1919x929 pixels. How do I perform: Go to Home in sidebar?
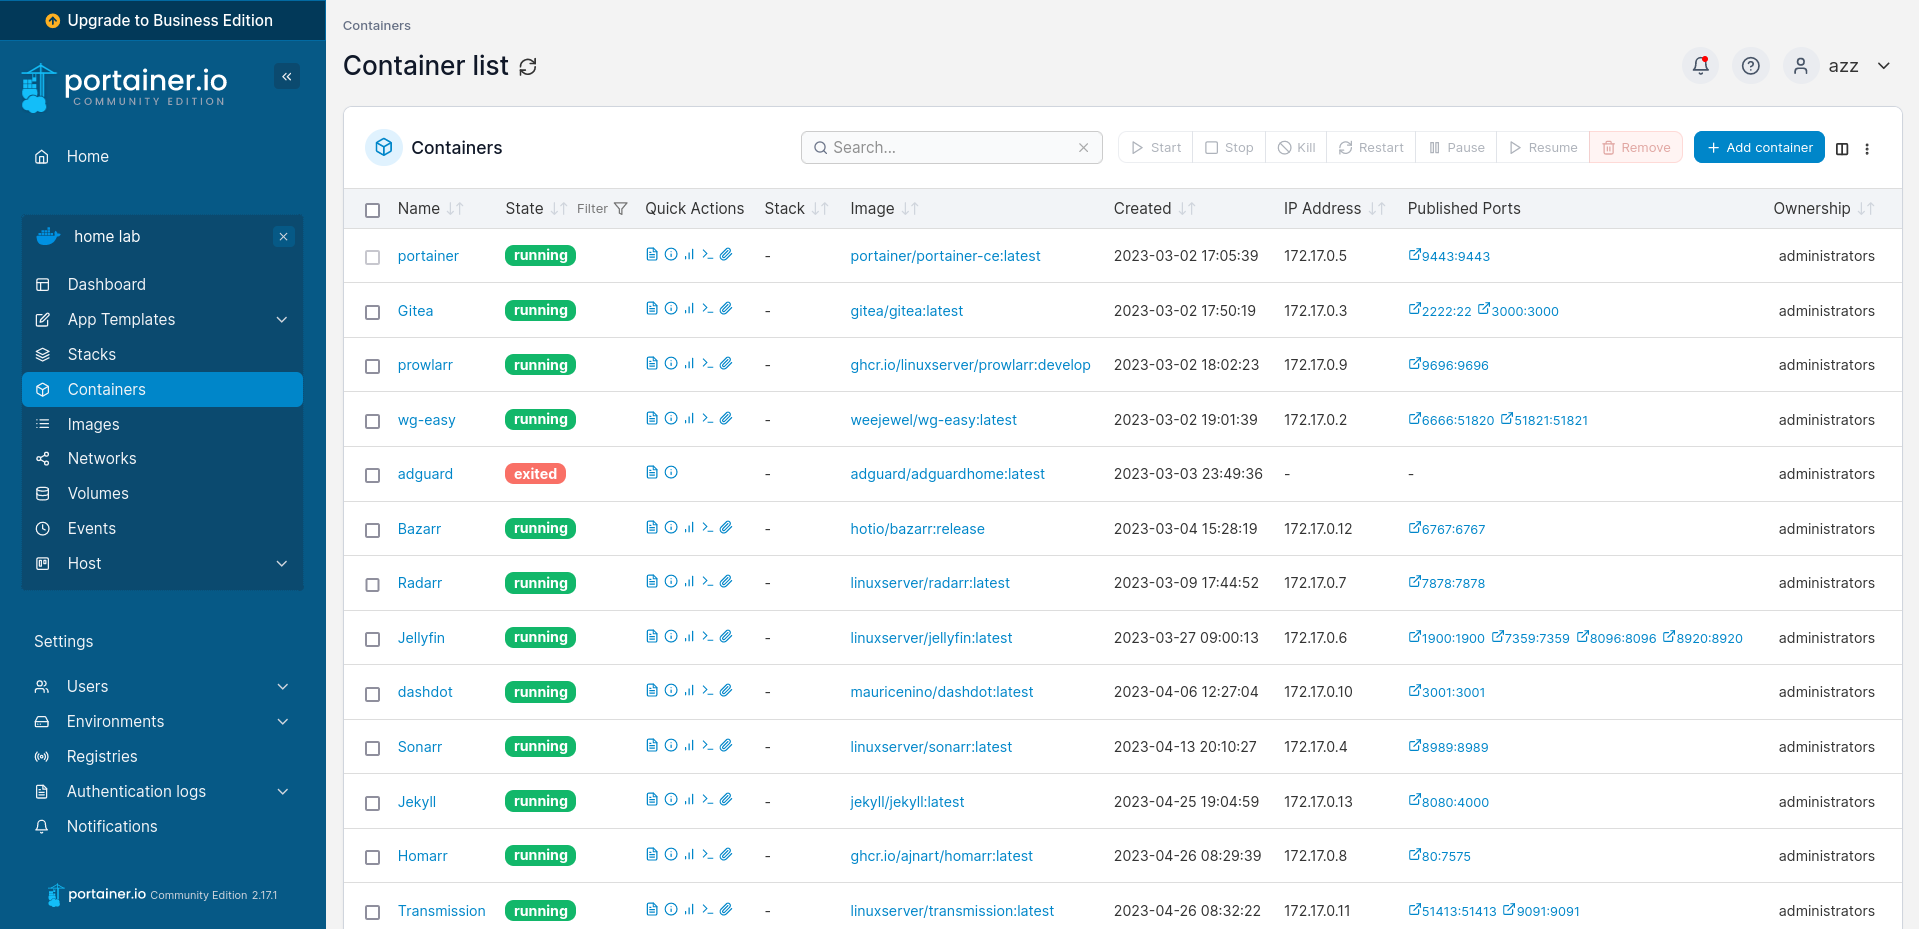click(x=162, y=156)
